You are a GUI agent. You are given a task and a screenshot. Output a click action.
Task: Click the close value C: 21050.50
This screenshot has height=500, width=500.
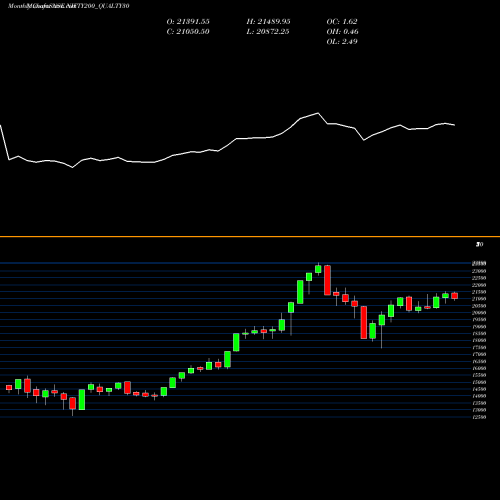click(x=188, y=32)
